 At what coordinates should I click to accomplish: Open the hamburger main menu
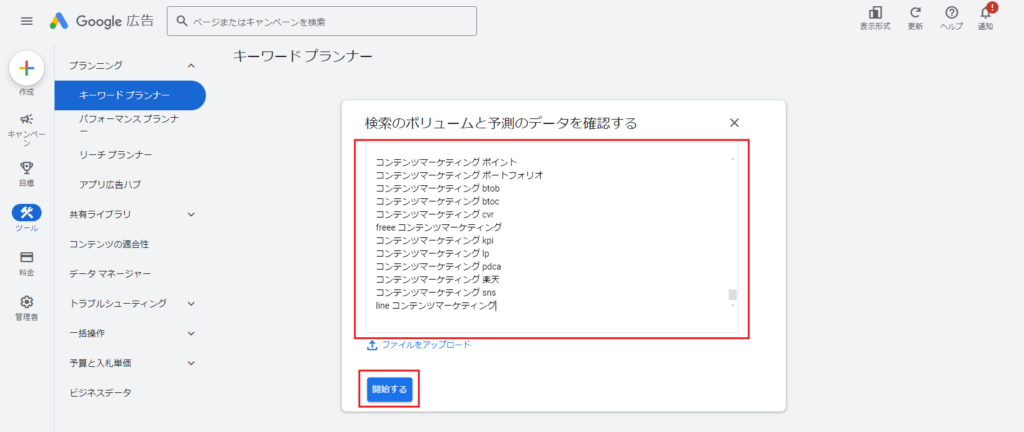coord(27,21)
